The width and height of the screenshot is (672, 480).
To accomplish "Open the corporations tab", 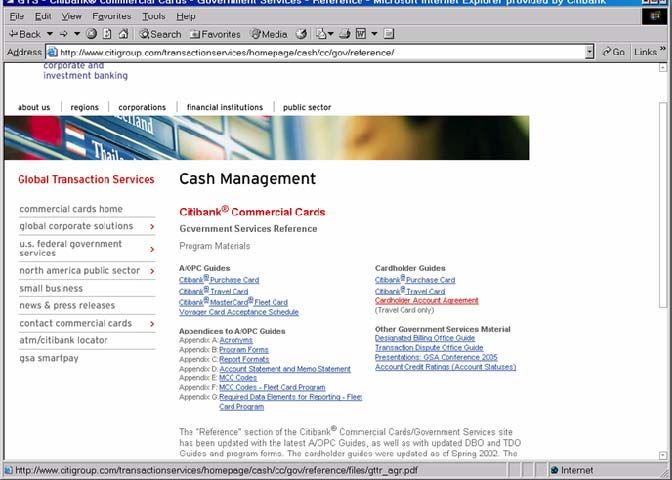I will pyautogui.click(x=142, y=107).
